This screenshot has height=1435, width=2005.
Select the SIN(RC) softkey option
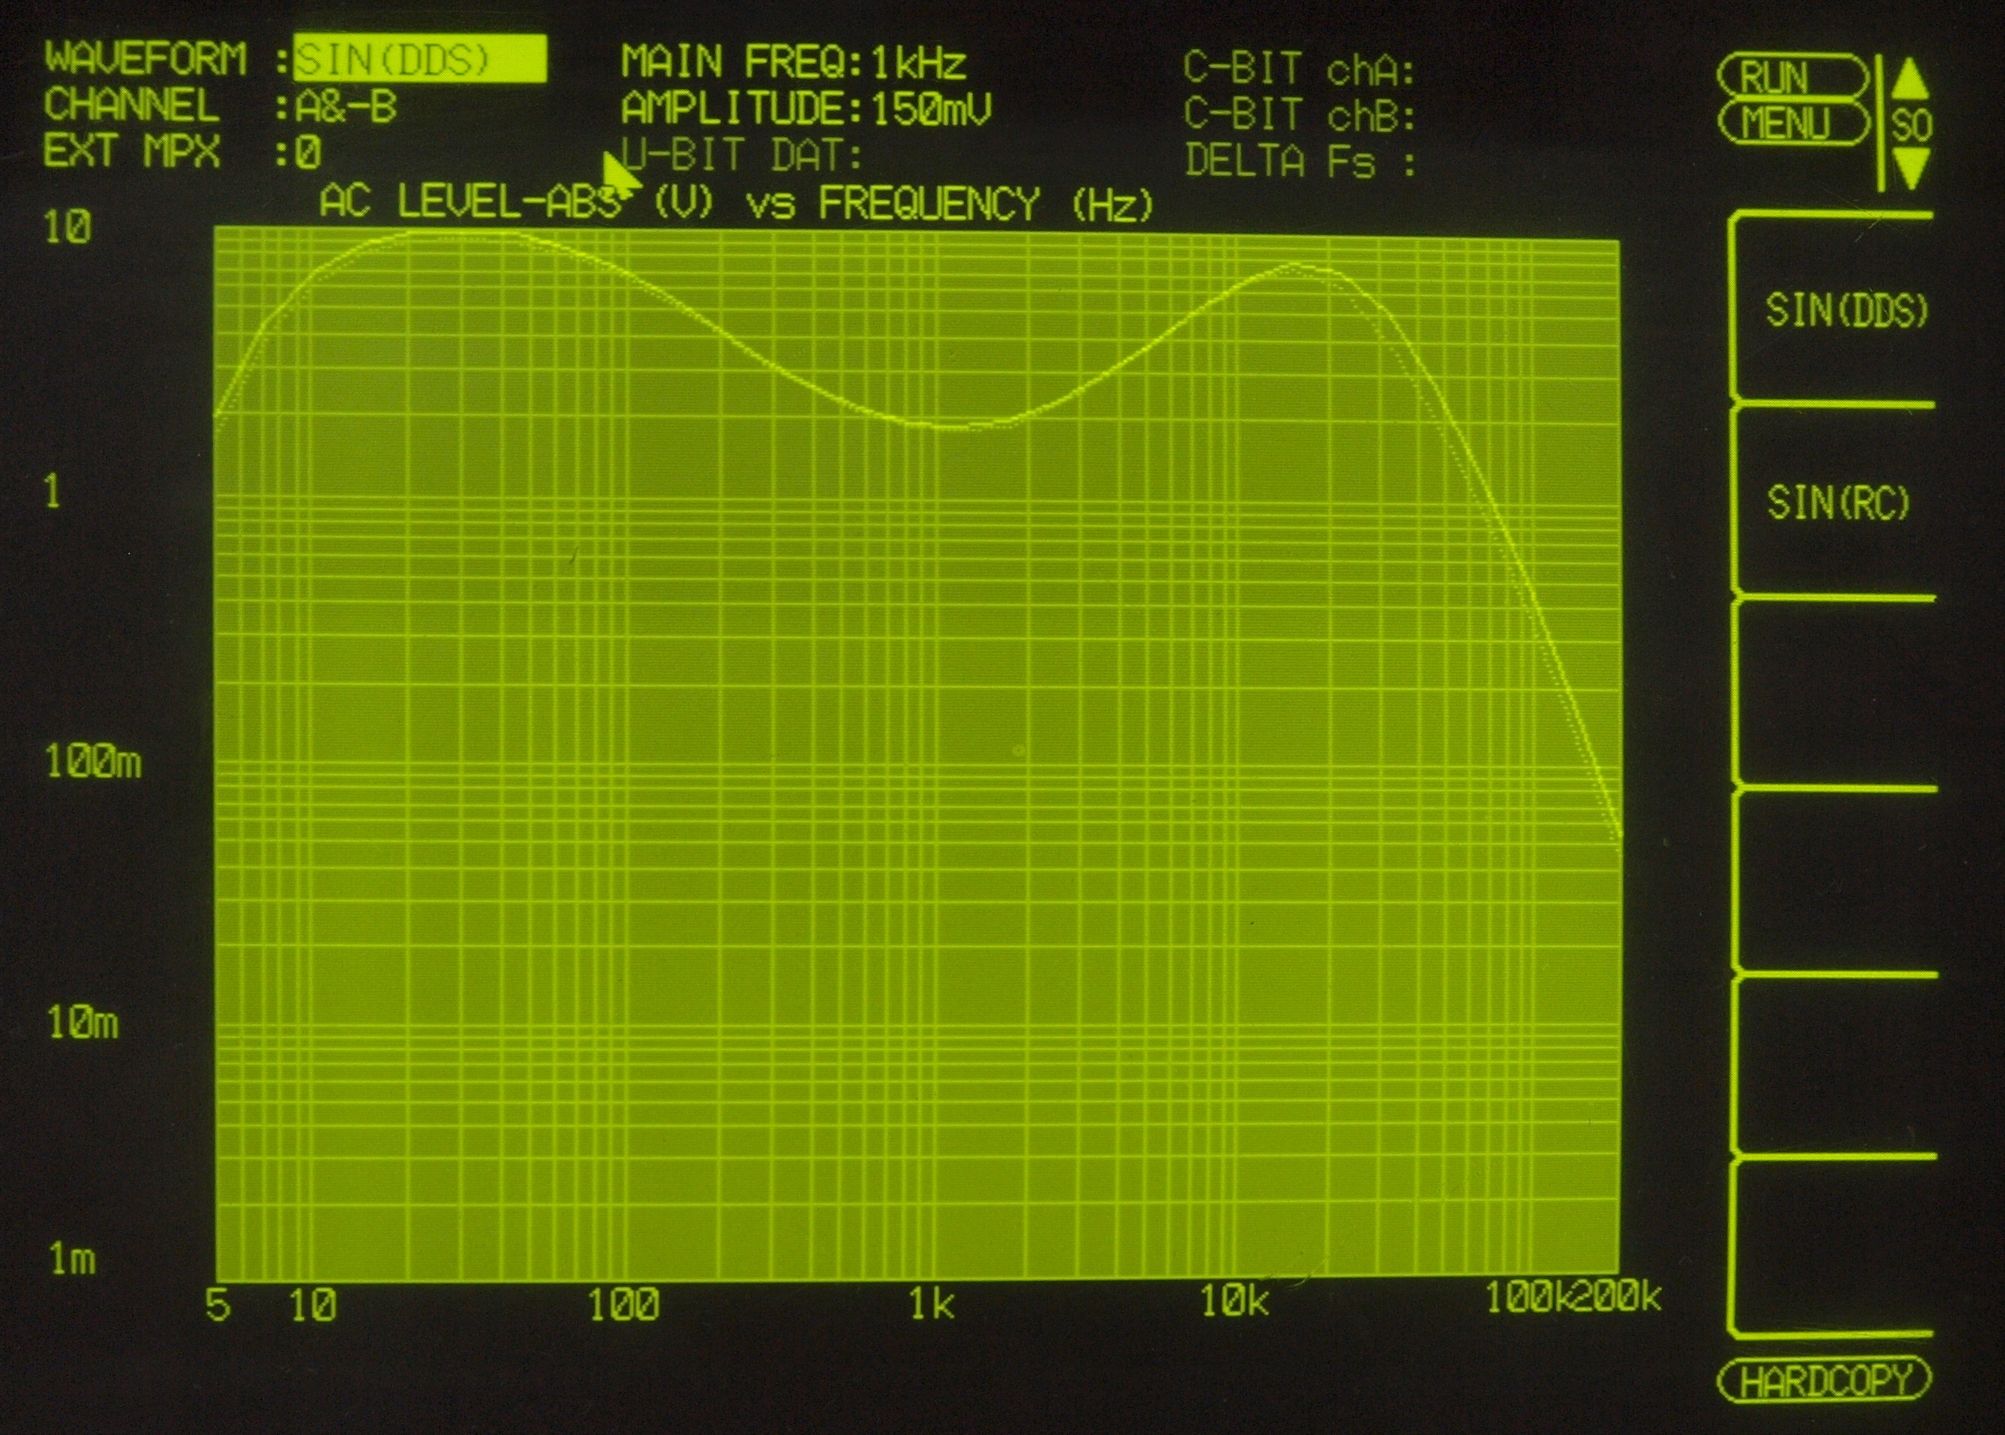pos(1838,502)
